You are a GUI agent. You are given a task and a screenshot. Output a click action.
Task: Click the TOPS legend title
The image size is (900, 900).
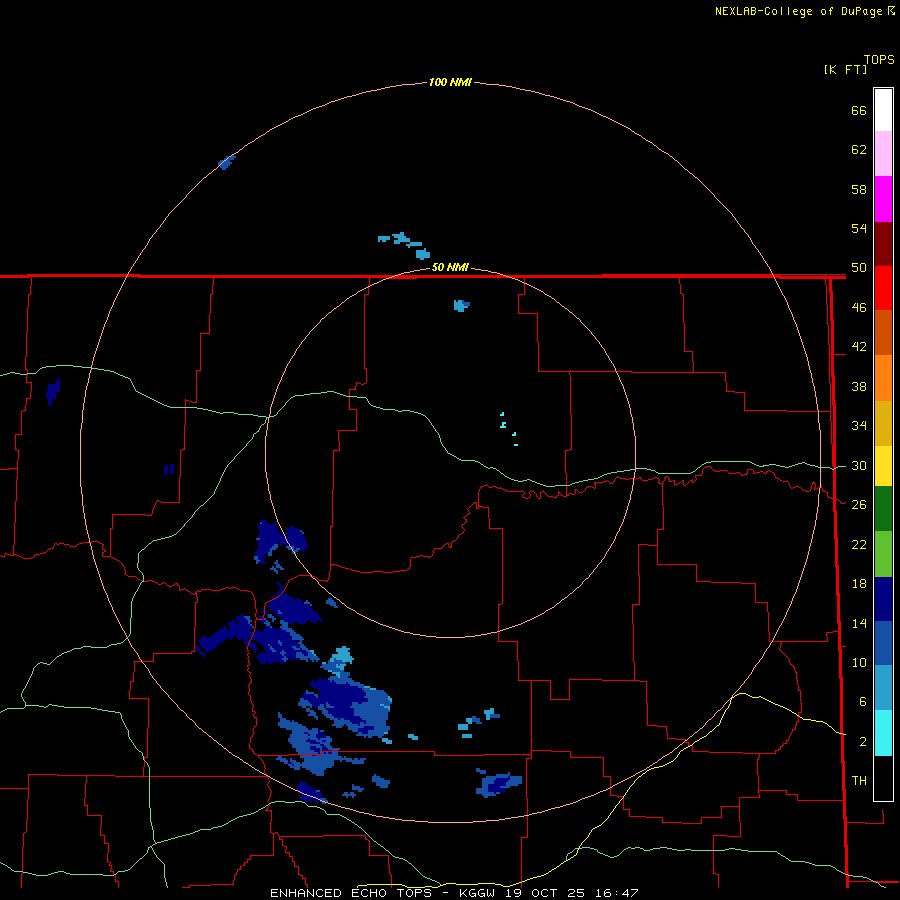(x=879, y=60)
